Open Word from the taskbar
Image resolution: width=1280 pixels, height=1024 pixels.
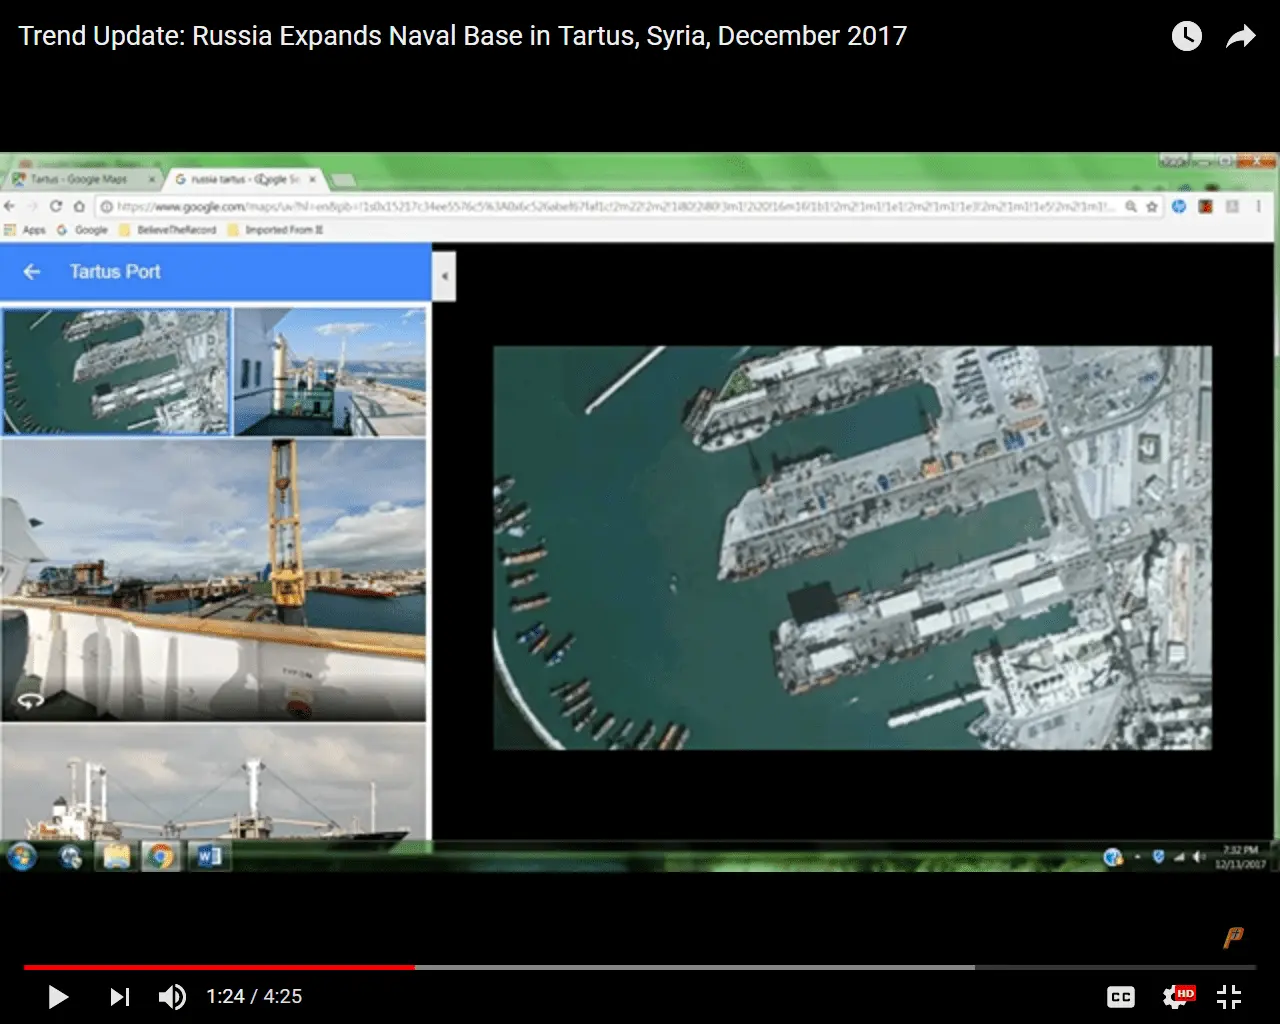click(x=209, y=857)
